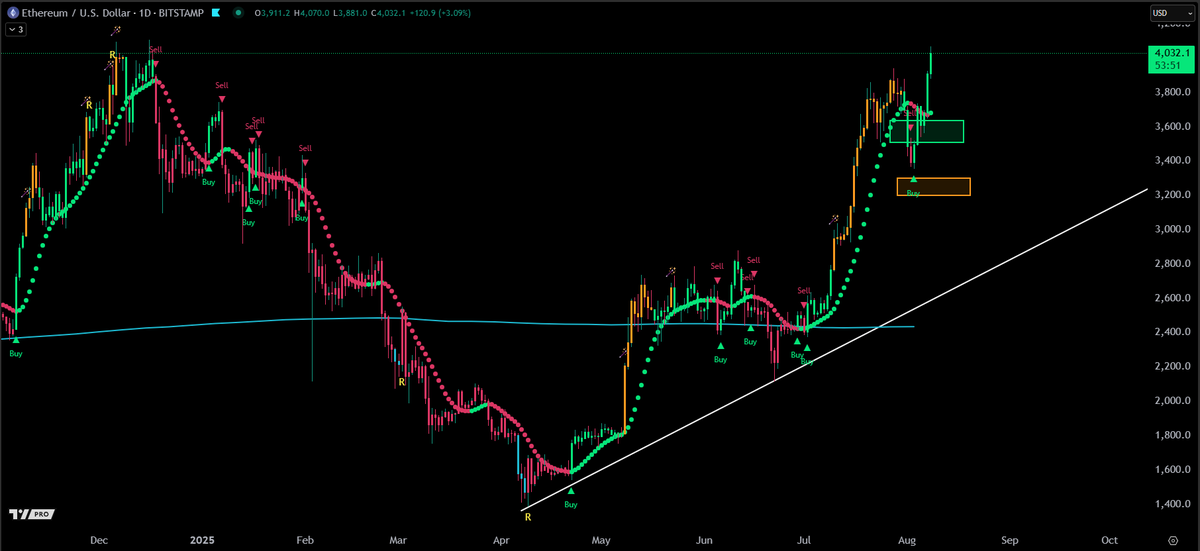
Task: Click the cyan flag icon beside BITSTAMP
Action: [214, 13]
